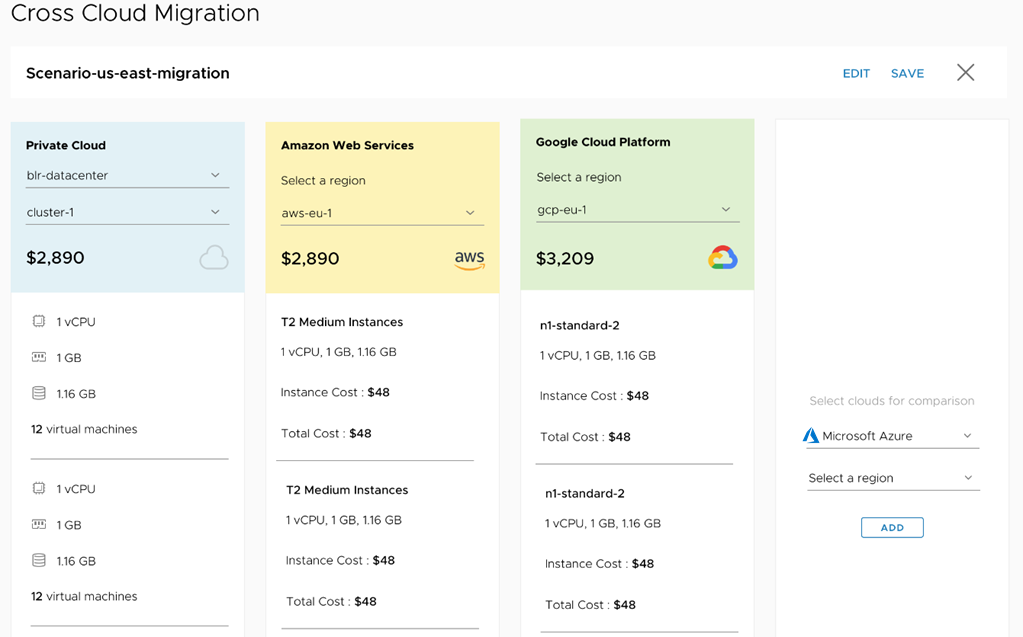Open the Microsoft Azure cloud dropdown
The width and height of the screenshot is (1023, 637).
click(892, 436)
